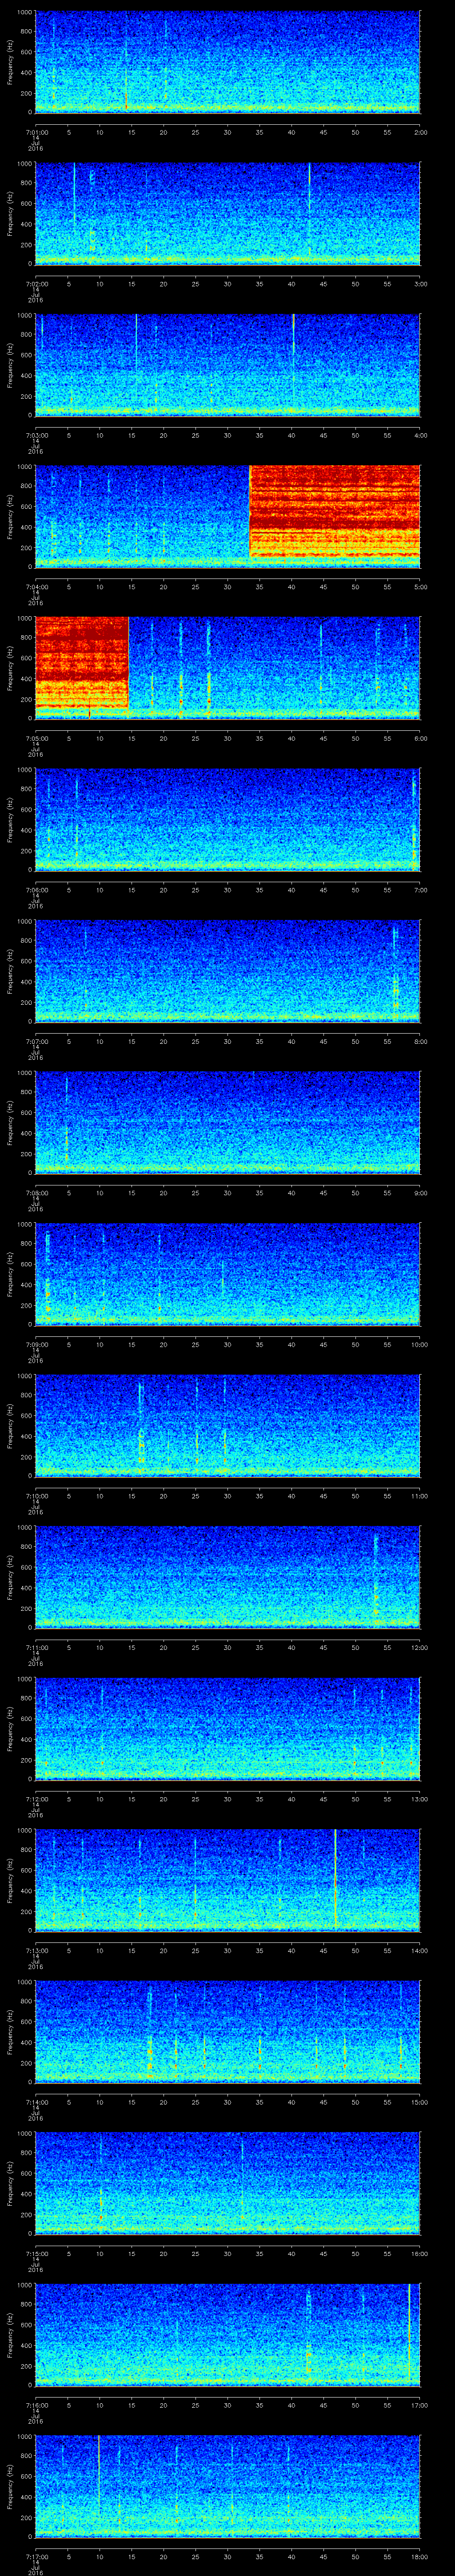Viewport: 455px width, 2576px height.
Task: Open the spectrogram panel starting at 7:07:00
Action: (227, 971)
